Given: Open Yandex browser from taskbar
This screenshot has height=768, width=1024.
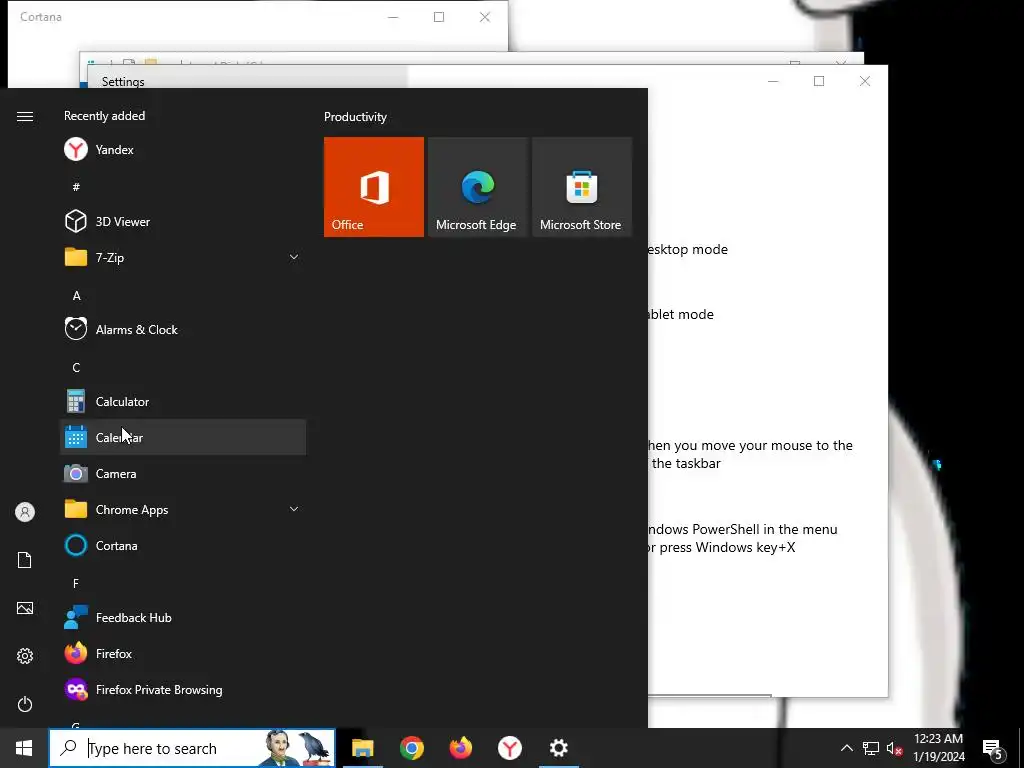Looking at the screenshot, I should click(x=509, y=748).
